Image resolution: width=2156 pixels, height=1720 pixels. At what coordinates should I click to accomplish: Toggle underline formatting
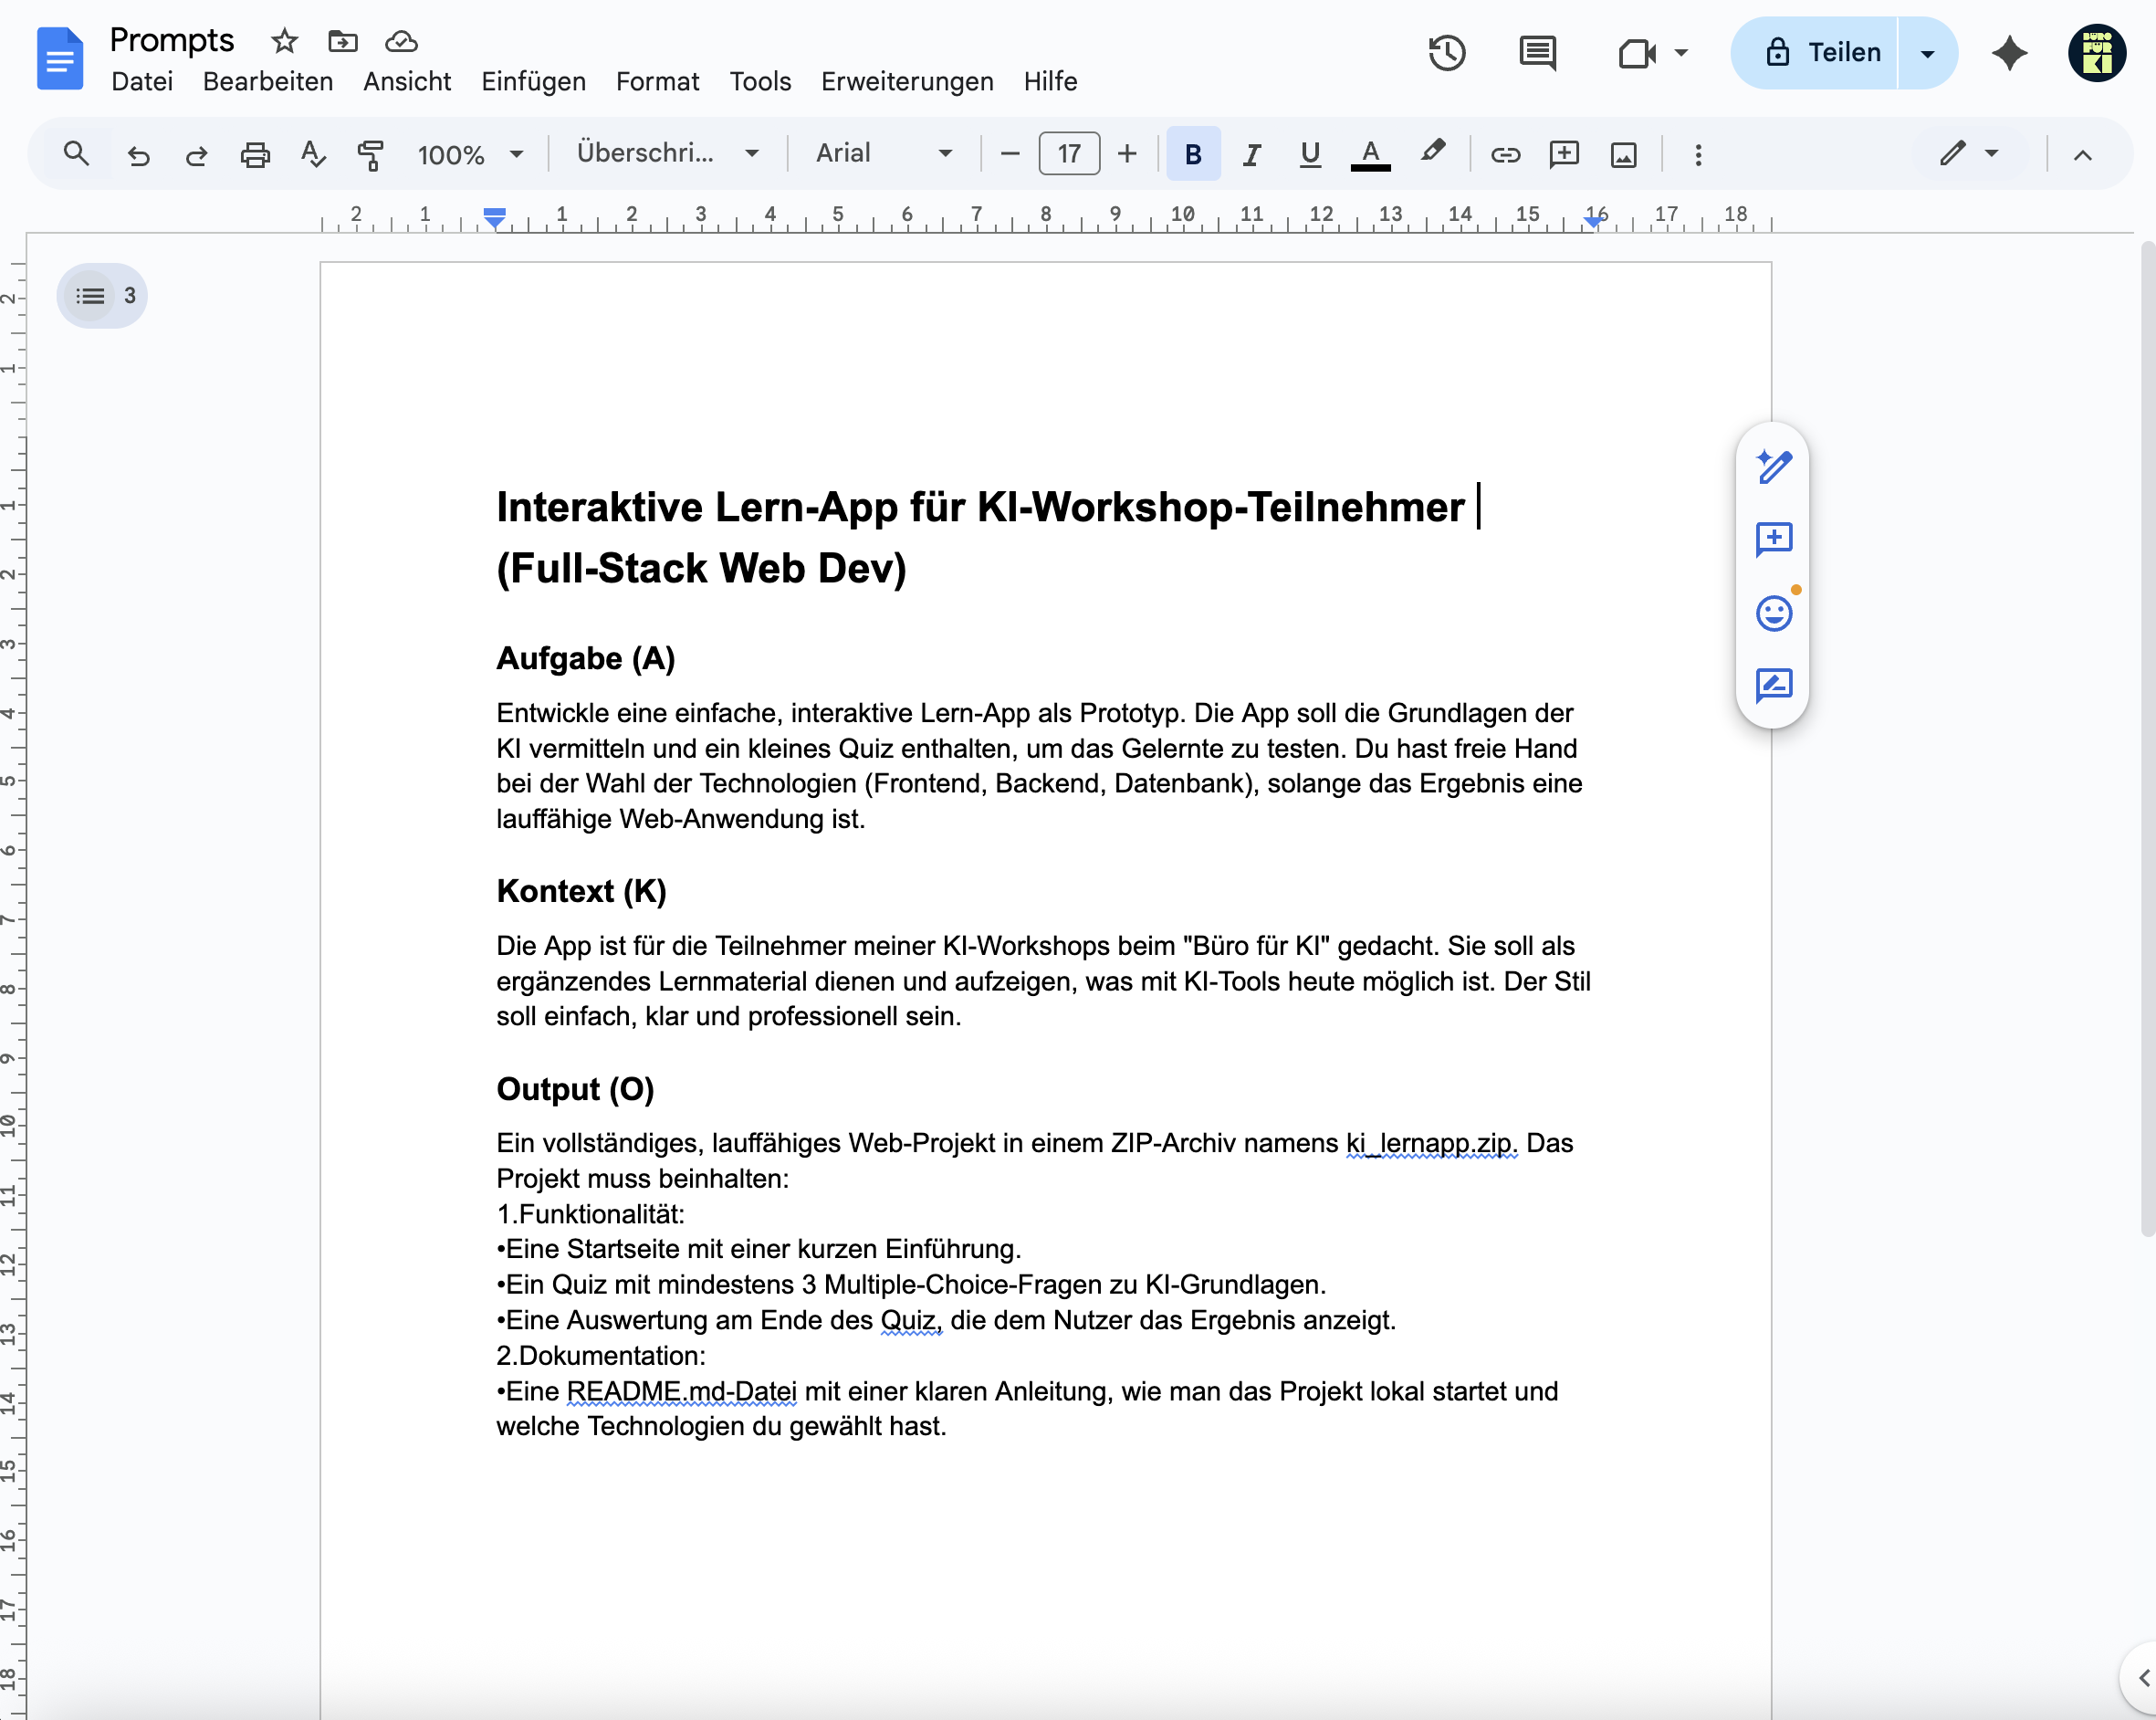(1310, 154)
